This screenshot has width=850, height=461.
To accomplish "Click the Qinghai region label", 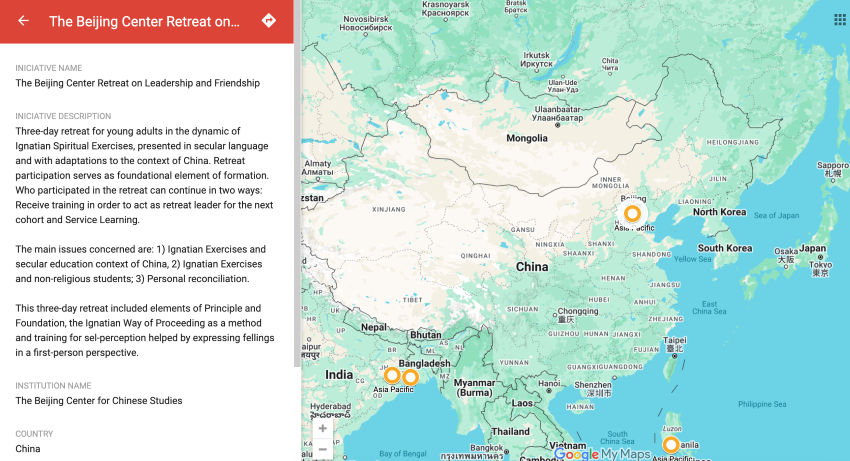I will 475,255.
